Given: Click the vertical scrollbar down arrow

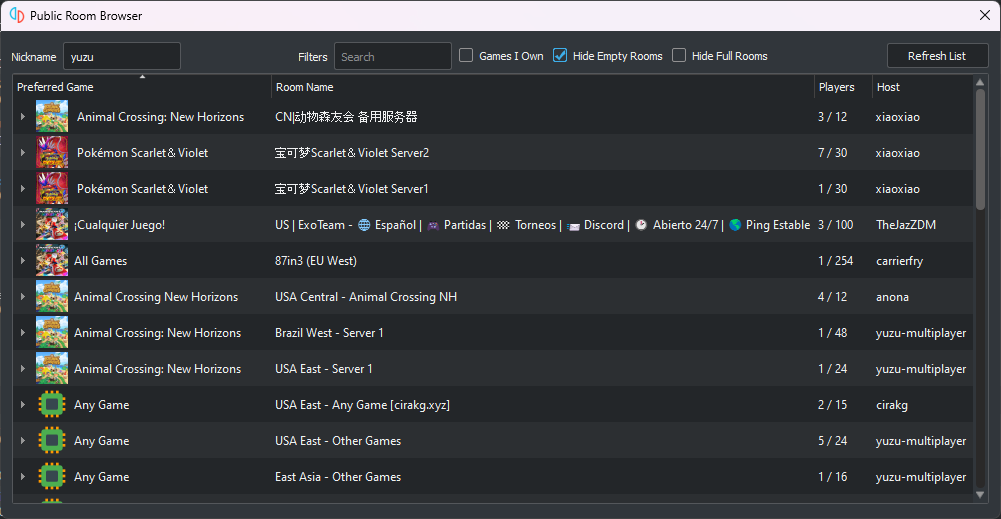Looking at the screenshot, I should (980, 495).
